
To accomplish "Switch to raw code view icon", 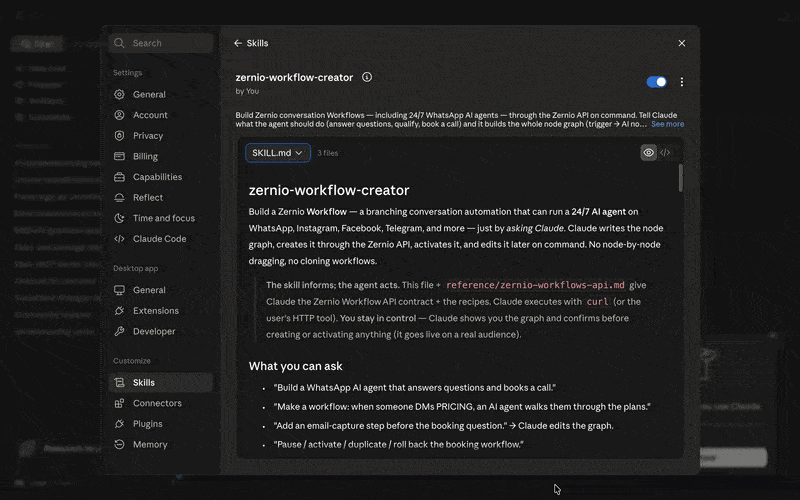I will 665,153.
